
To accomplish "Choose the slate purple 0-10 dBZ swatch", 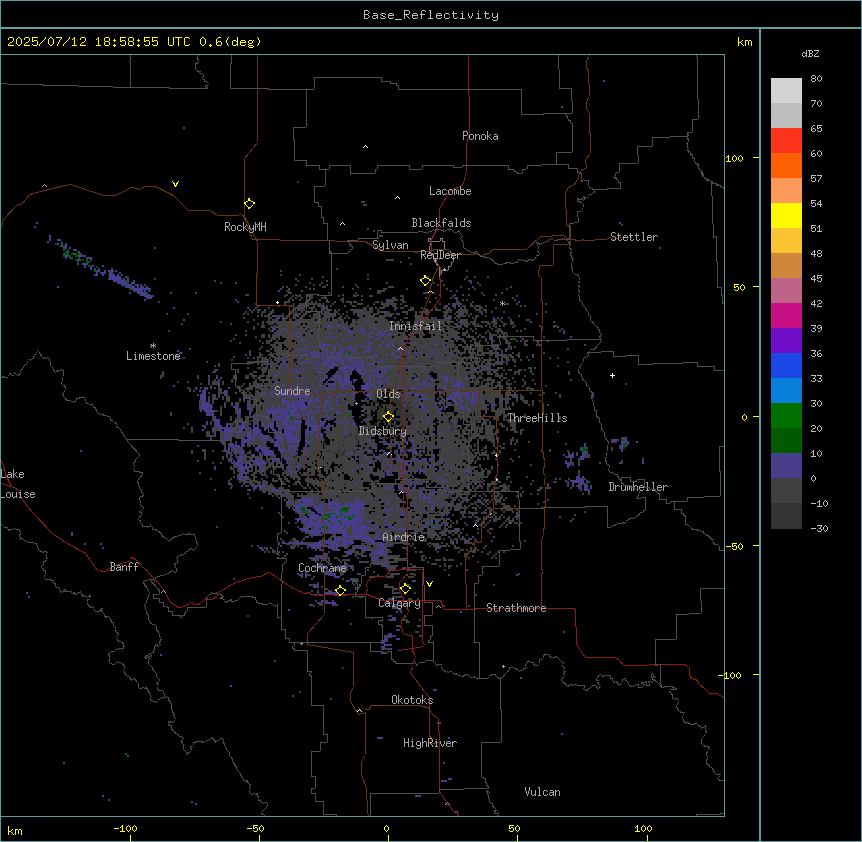I will tap(786, 466).
